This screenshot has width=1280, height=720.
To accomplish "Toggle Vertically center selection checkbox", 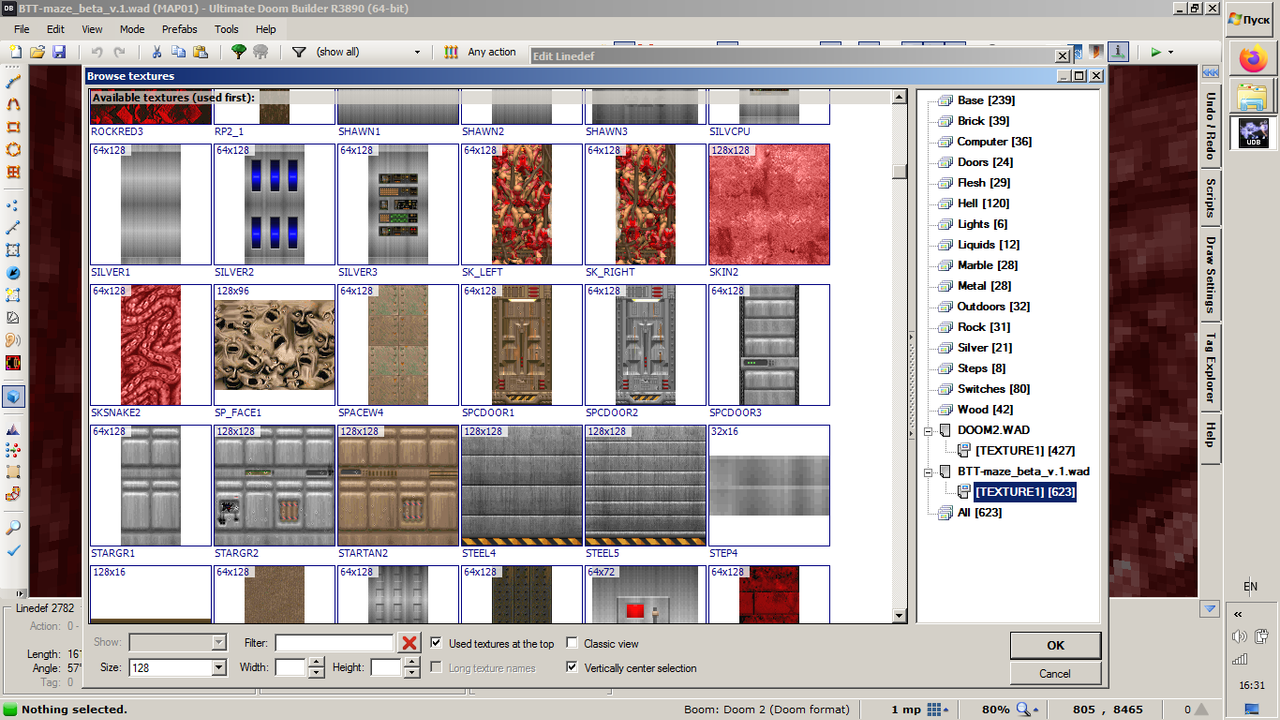I will [x=572, y=667].
